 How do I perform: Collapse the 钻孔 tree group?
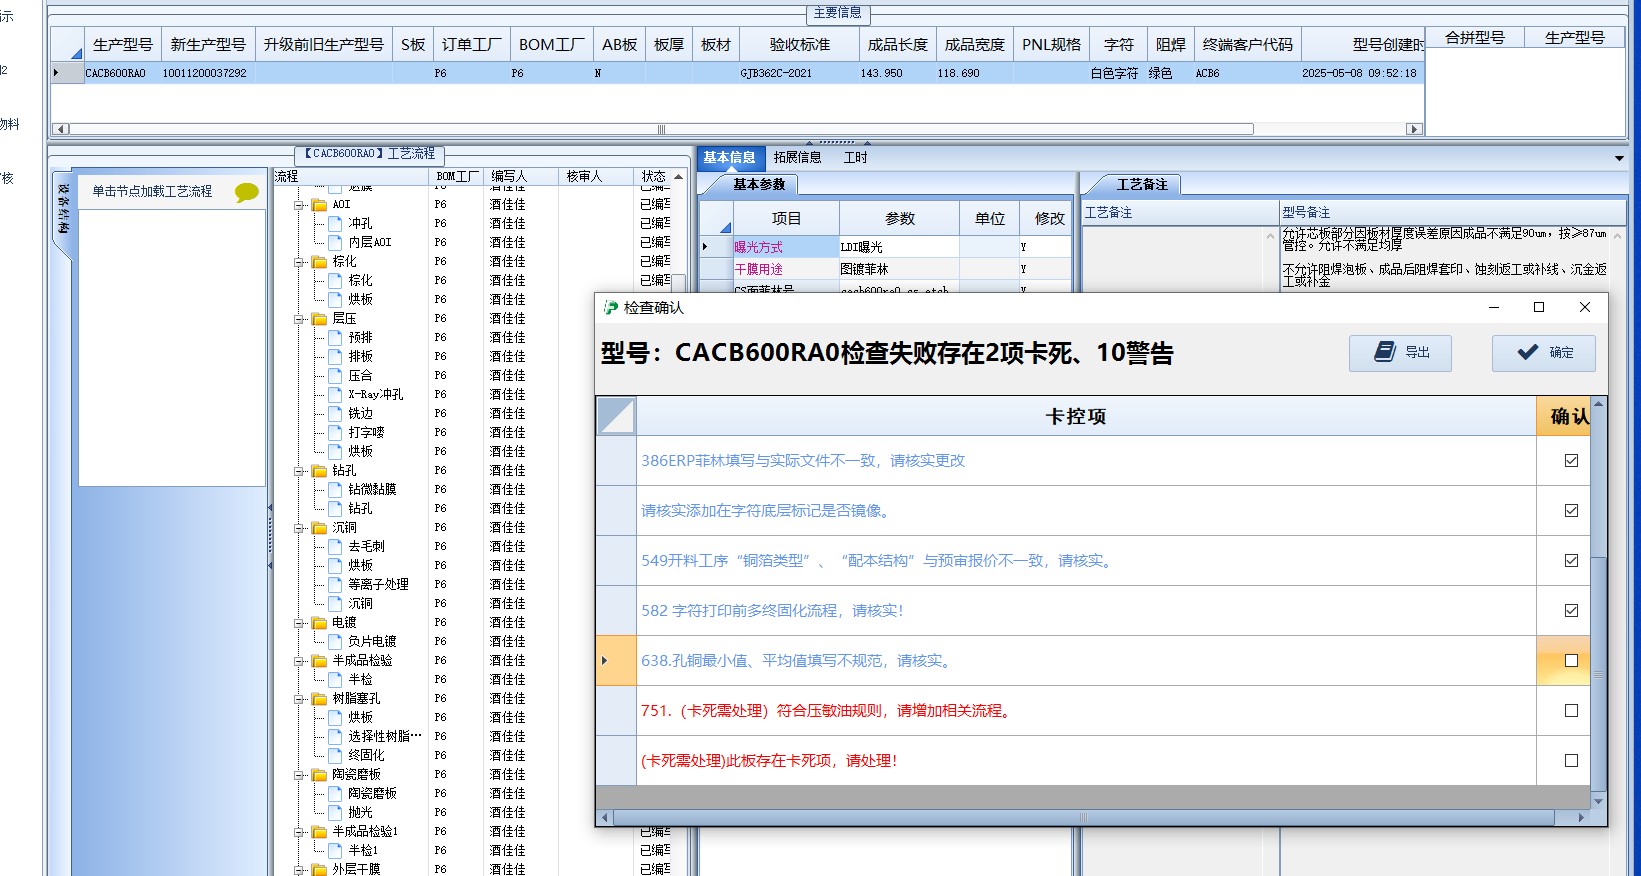(299, 471)
